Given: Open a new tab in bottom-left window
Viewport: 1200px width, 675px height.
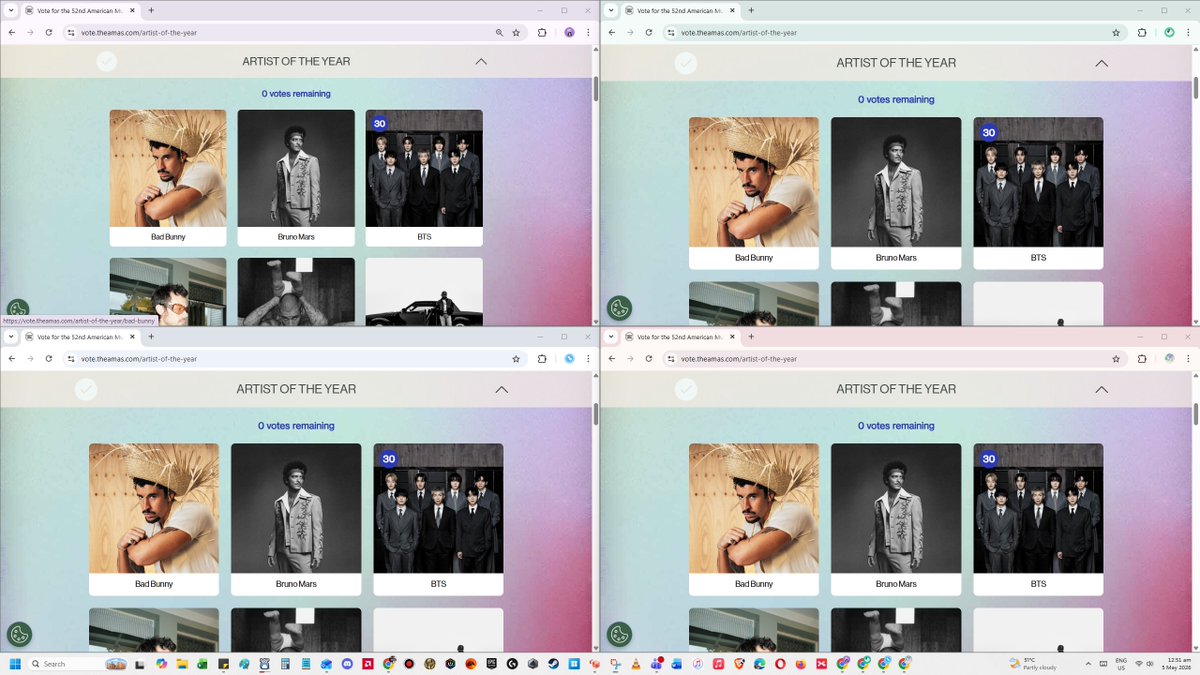Looking at the screenshot, I should (x=151, y=336).
